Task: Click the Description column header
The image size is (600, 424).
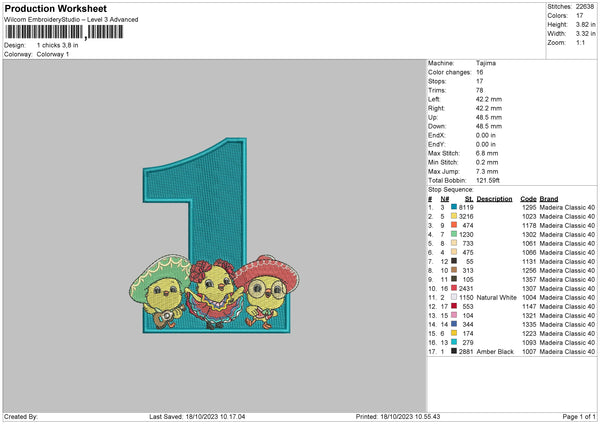Action: [494, 198]
